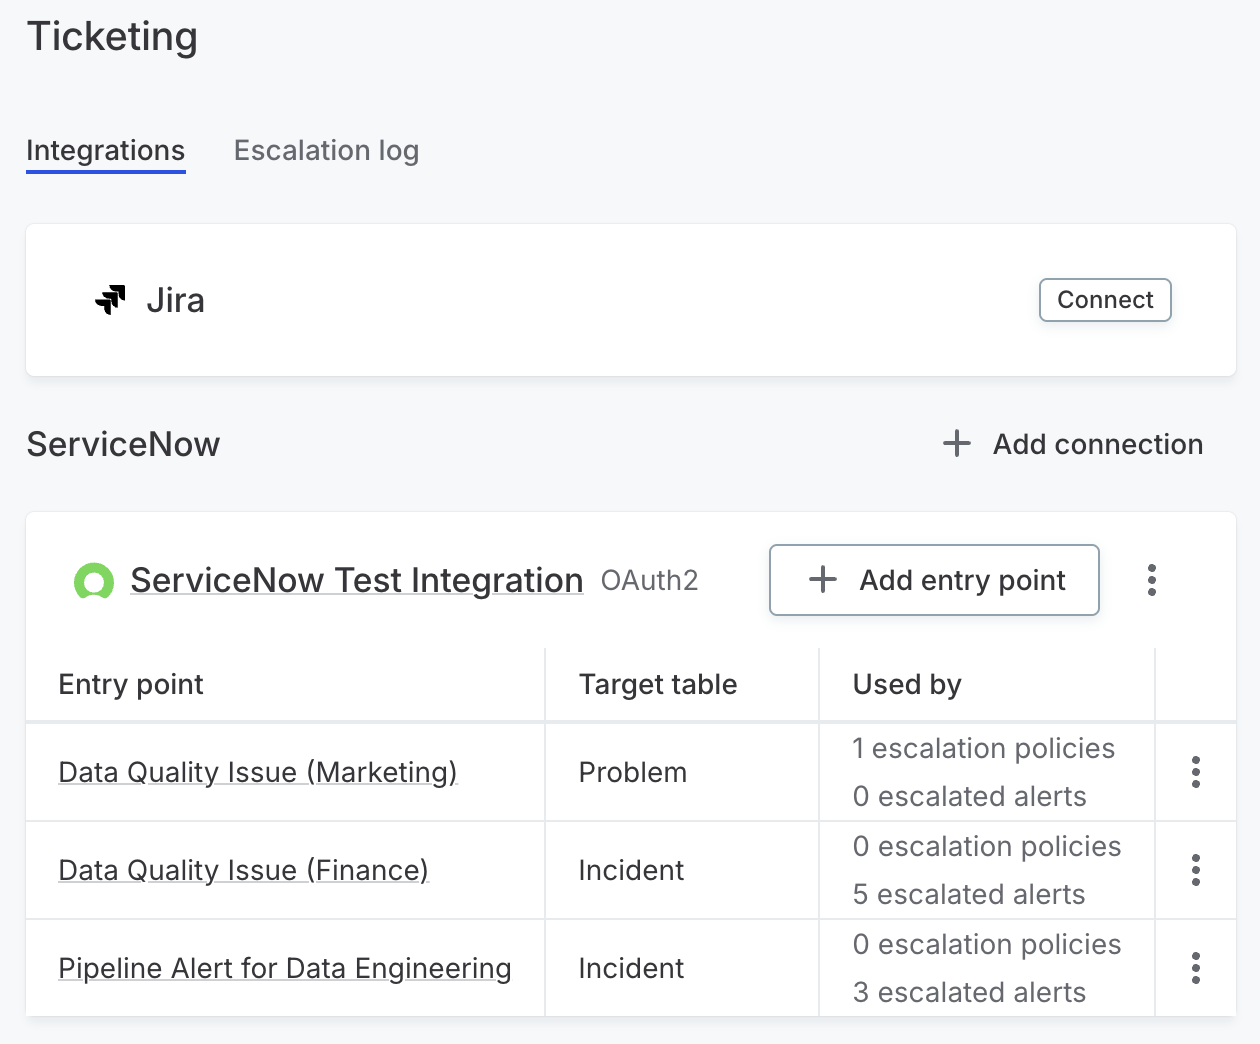Open options for the Data Quality Issue (Marketing) row
Viewport: 1260px width, 1044px height.
point(1196,772)
